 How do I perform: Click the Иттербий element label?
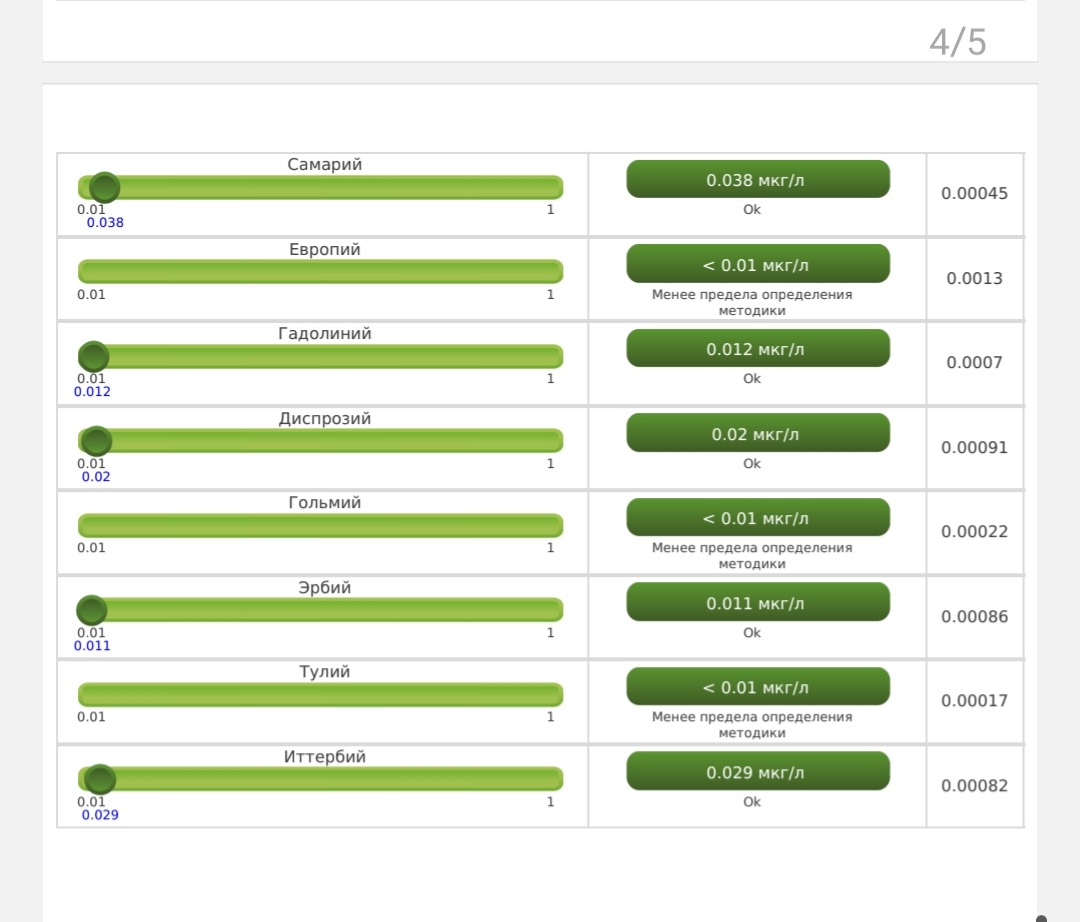click(x=324, y=757)
